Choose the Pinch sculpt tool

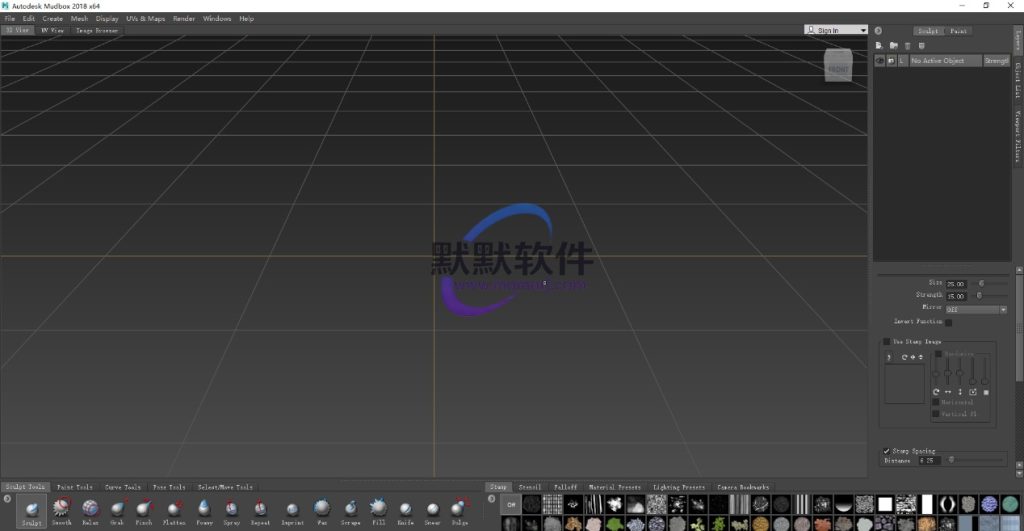(144, 509)
